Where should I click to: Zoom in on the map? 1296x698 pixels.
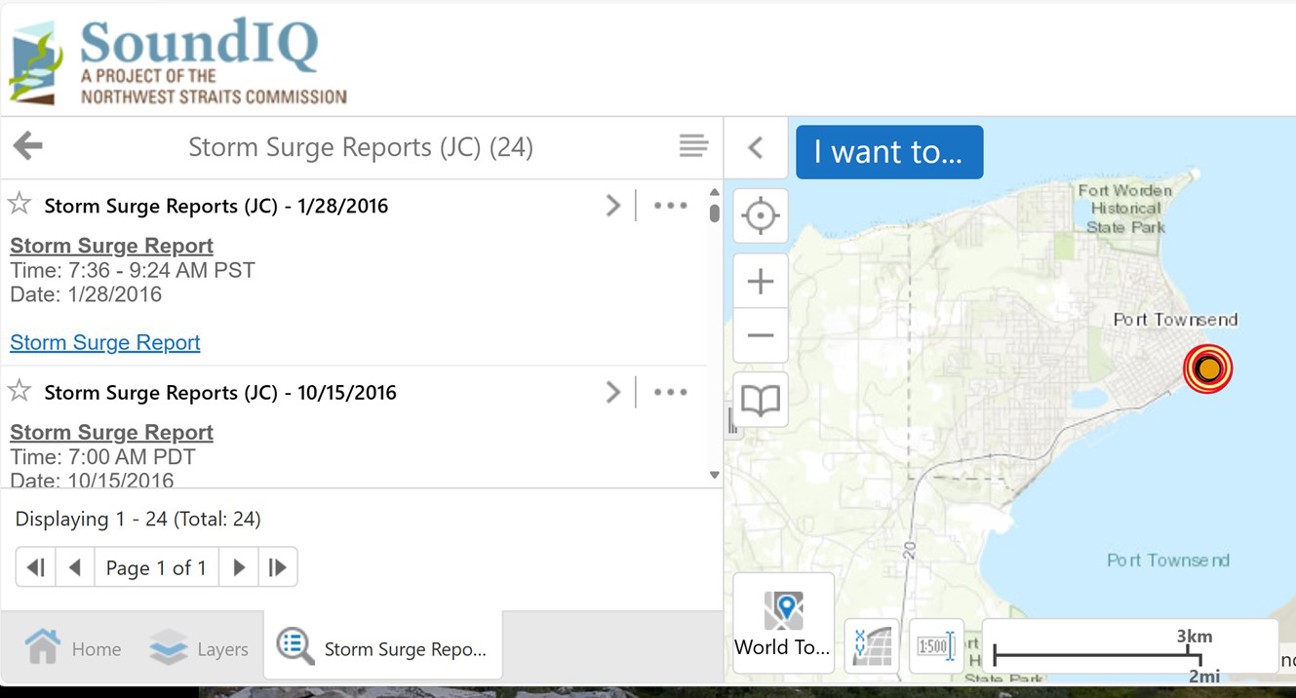pyautogui.click(x=760, y=282)
